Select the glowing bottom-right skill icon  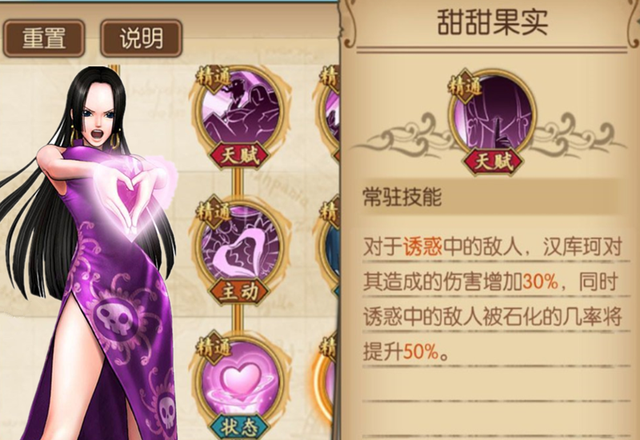327,380
